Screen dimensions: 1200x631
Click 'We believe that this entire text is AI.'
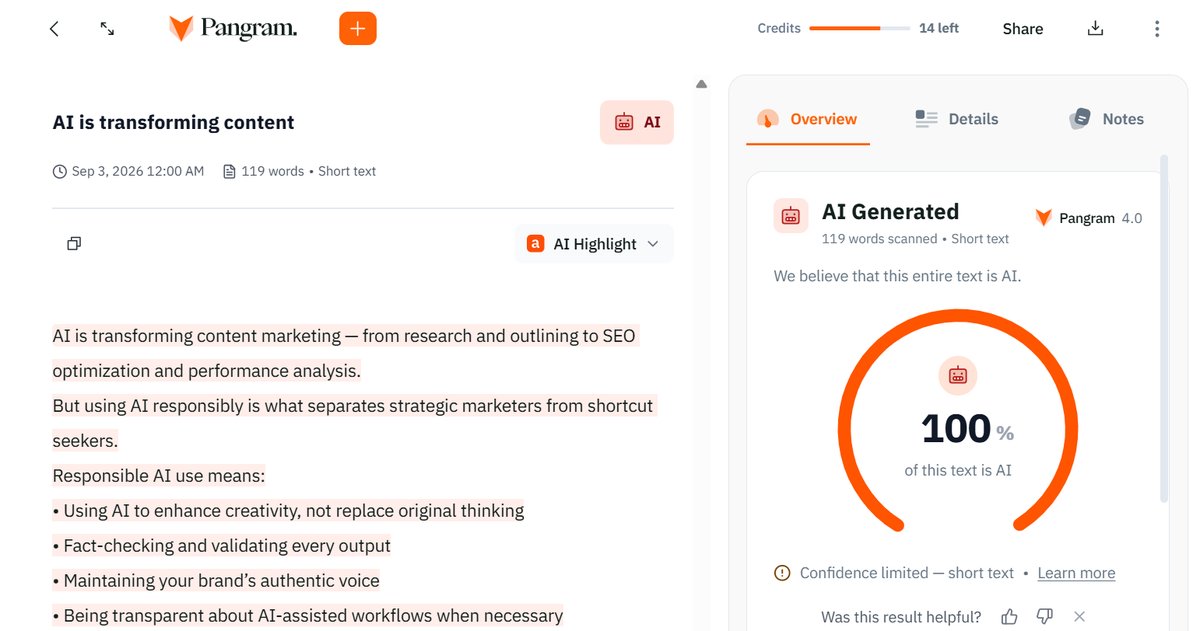pyautogui.click(x=897, y=275)
